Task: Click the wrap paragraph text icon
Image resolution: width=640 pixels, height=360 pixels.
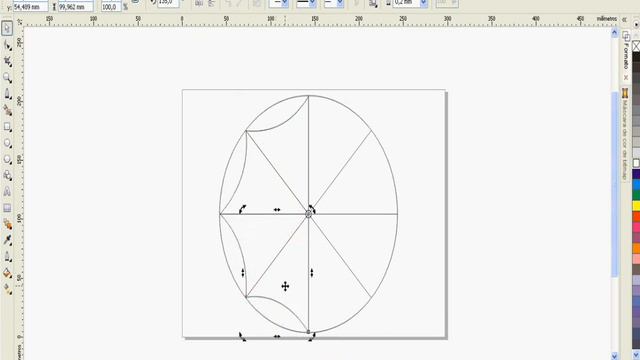Action: [373, 3]
